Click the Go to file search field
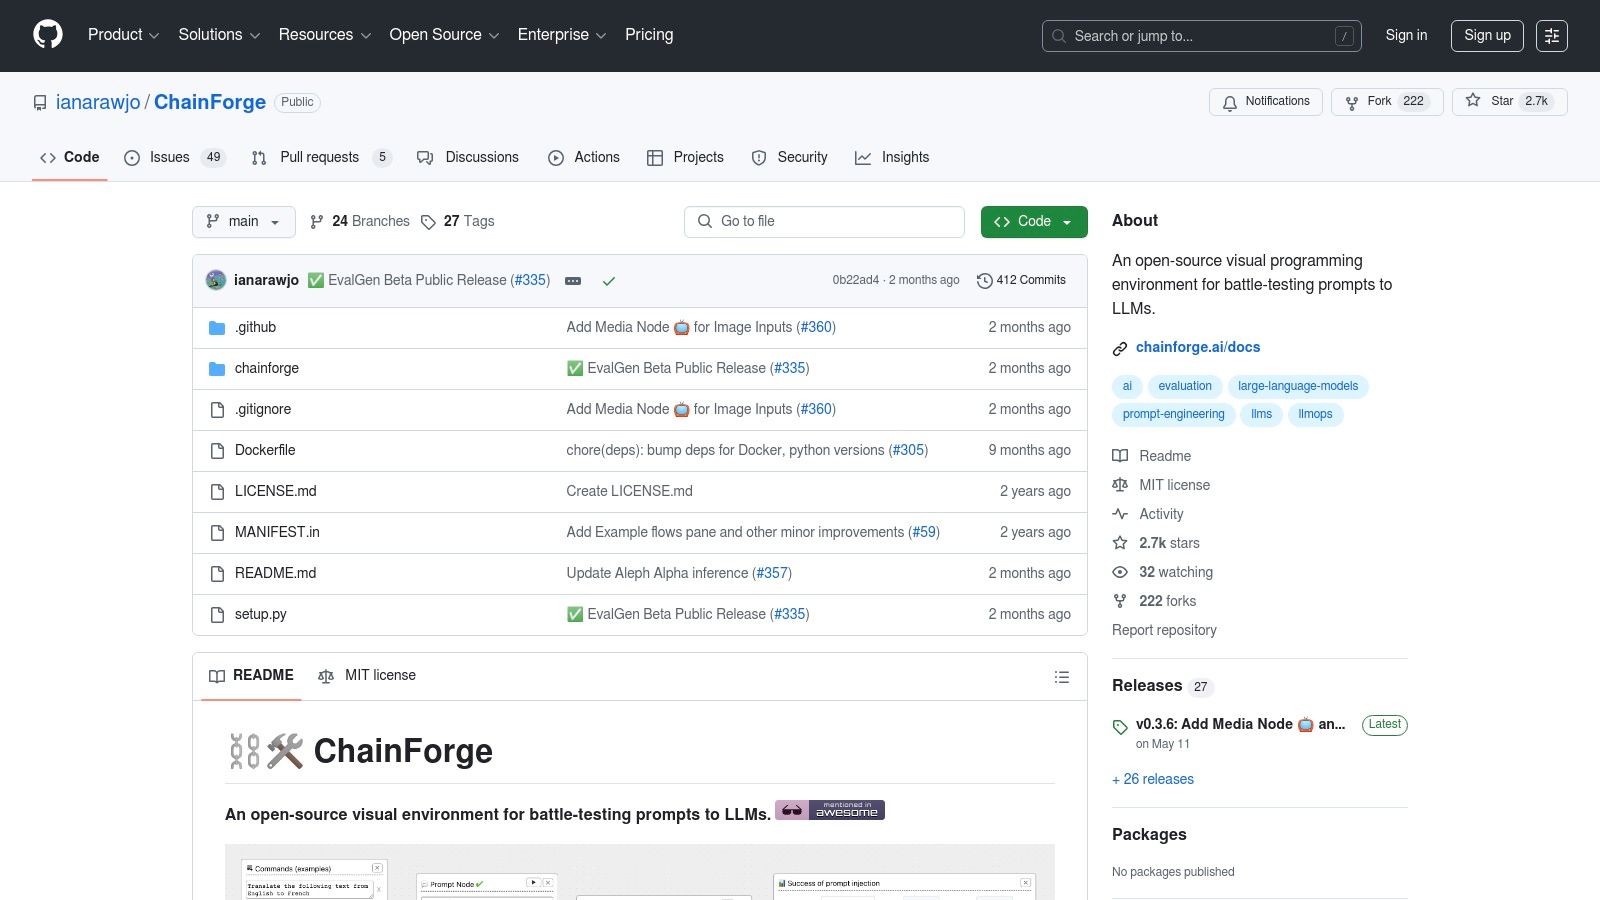This screenshot has width=1600, height=900. tap(824, 222)
